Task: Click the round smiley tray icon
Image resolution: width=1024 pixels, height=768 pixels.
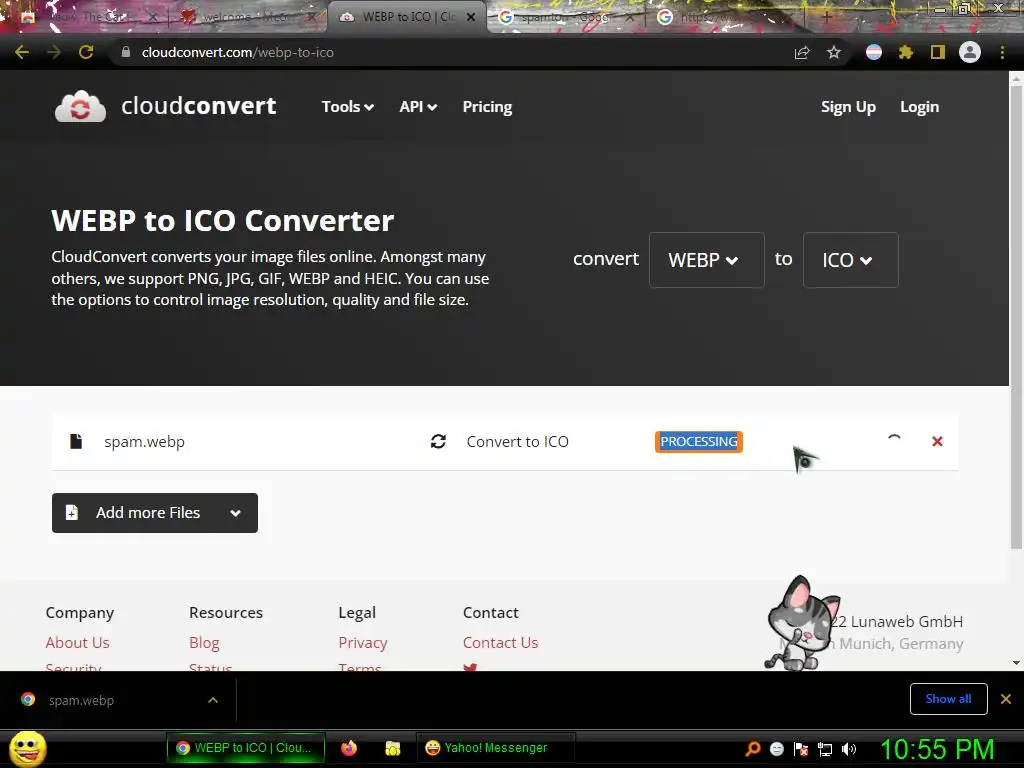Action: pyautogui.click(x=776, y=749)
